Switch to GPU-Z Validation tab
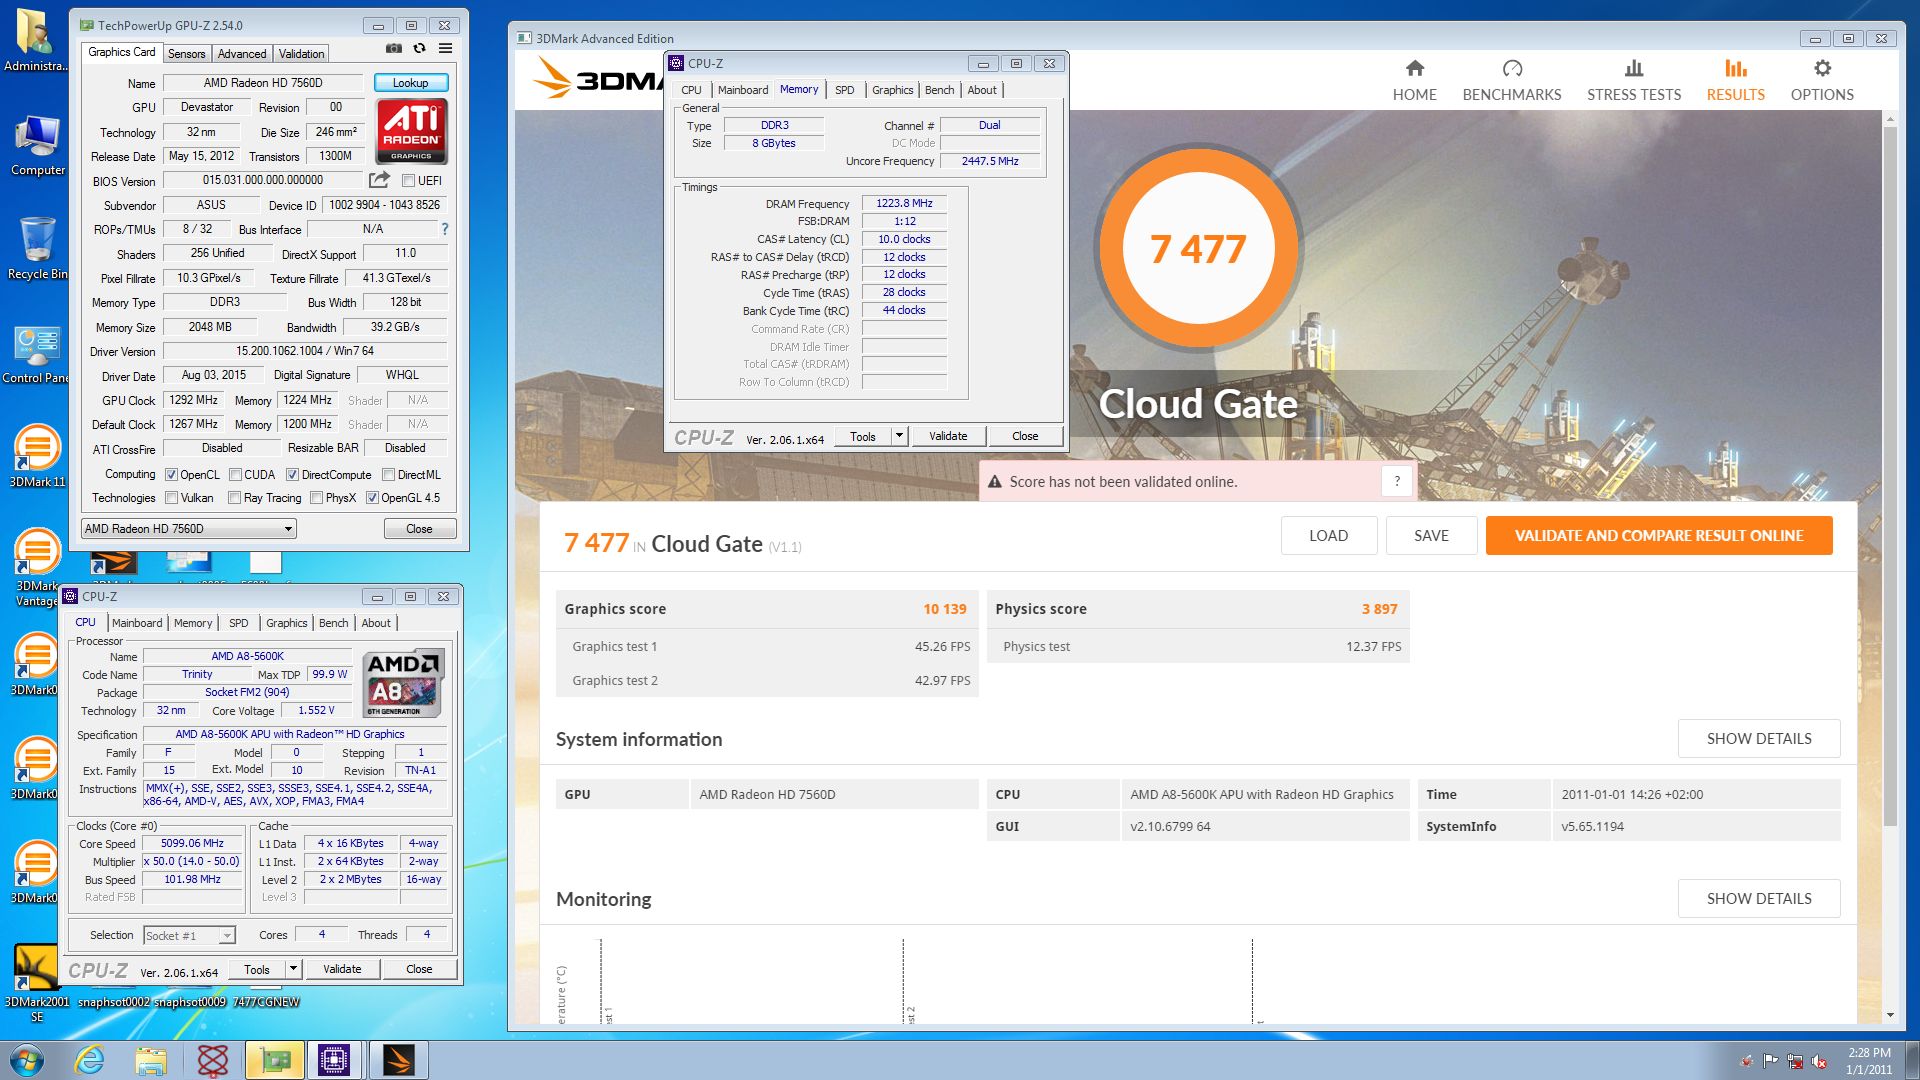The image size is (1920, 1080). pyautogui.click(x=301, y=54)
